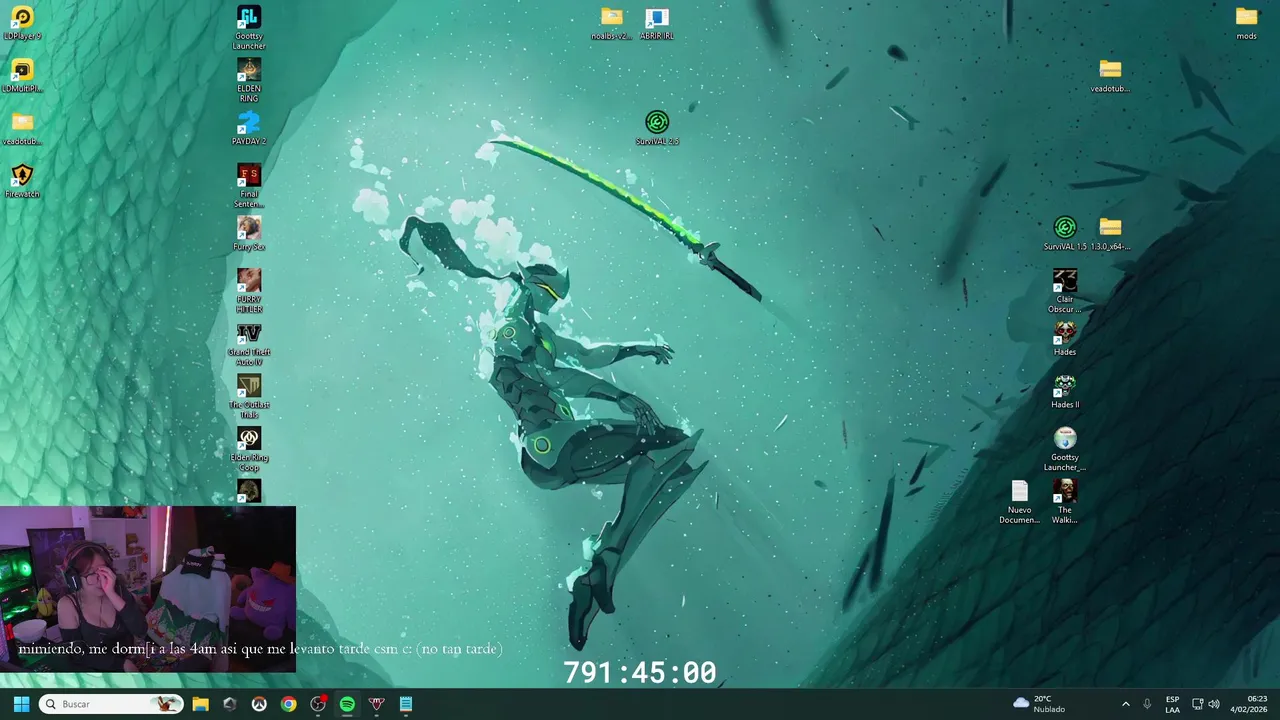The image size is (1280, 720).
Task: Select the PAYDAY 2 shortcut
Action: point(249,129)
